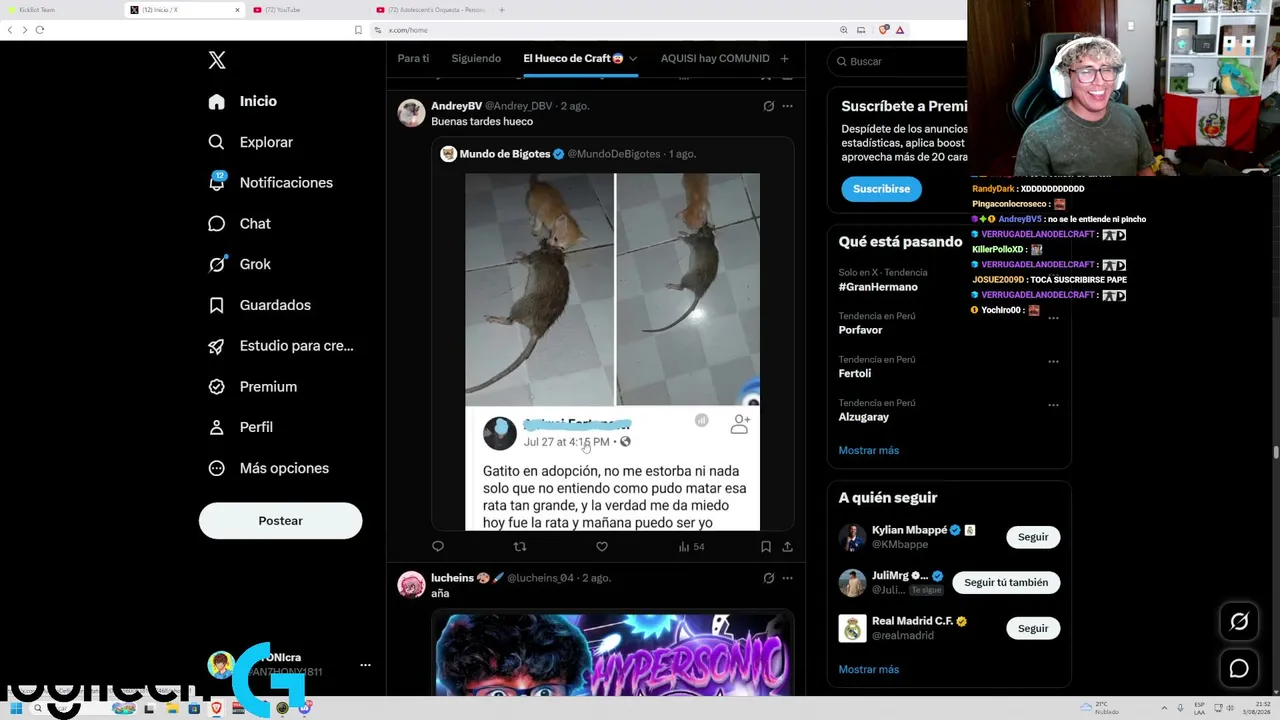Switch to the YouTube browser tab
Image resolution: width=1280 pixels, height=720 pixels.
(x=308, y=10)
